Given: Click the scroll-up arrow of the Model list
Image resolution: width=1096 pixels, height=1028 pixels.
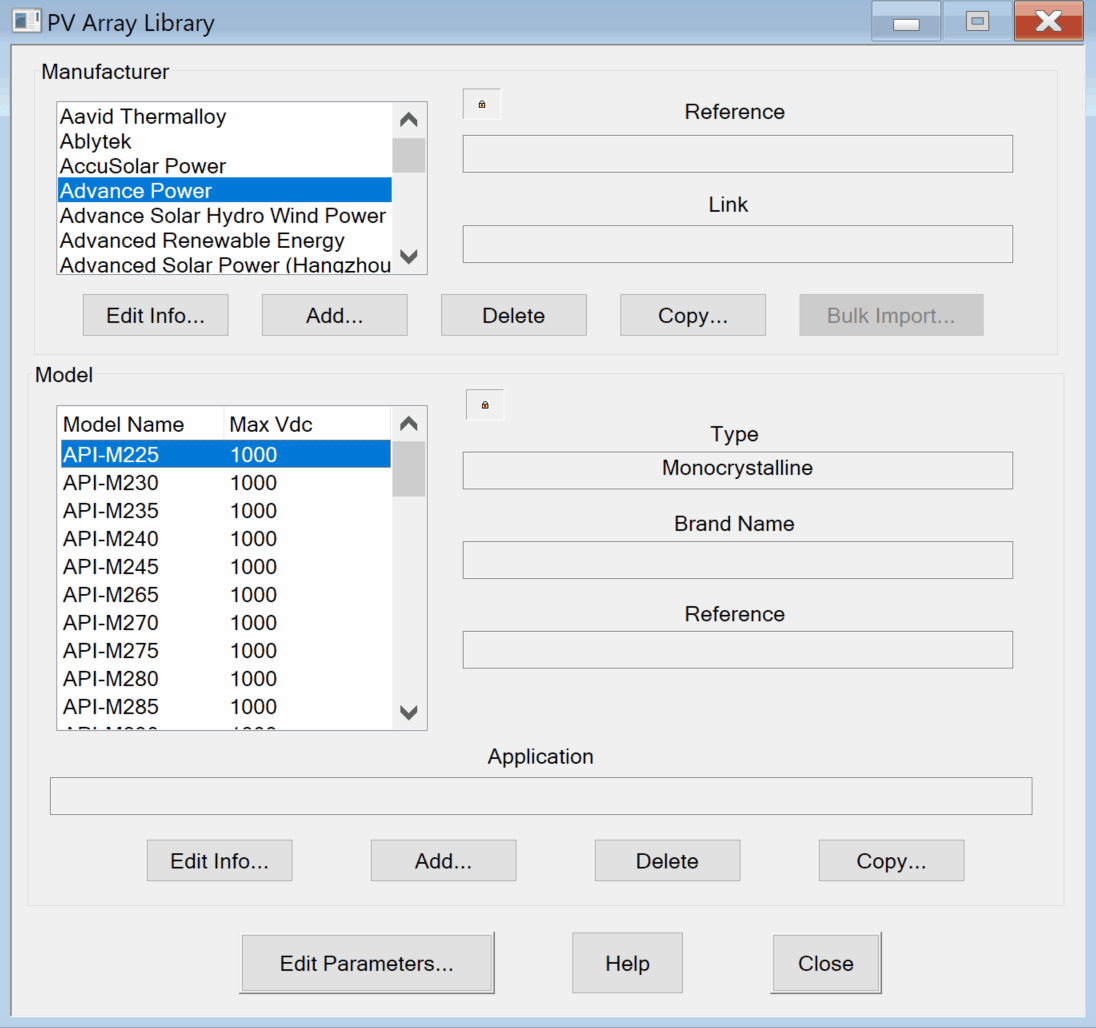Looking at the screenshot, I should click(x=408, y=422).
